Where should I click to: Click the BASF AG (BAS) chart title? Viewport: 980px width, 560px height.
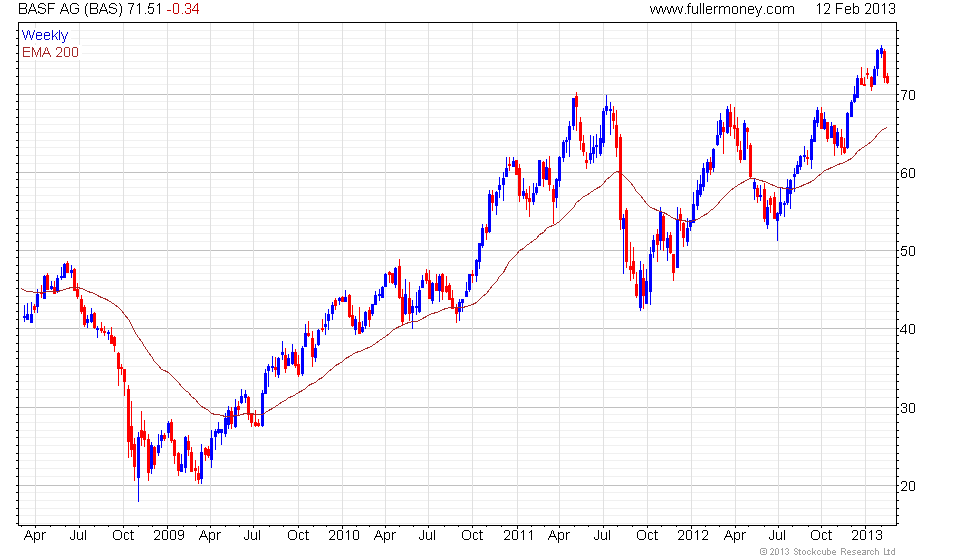pos(71,9)
